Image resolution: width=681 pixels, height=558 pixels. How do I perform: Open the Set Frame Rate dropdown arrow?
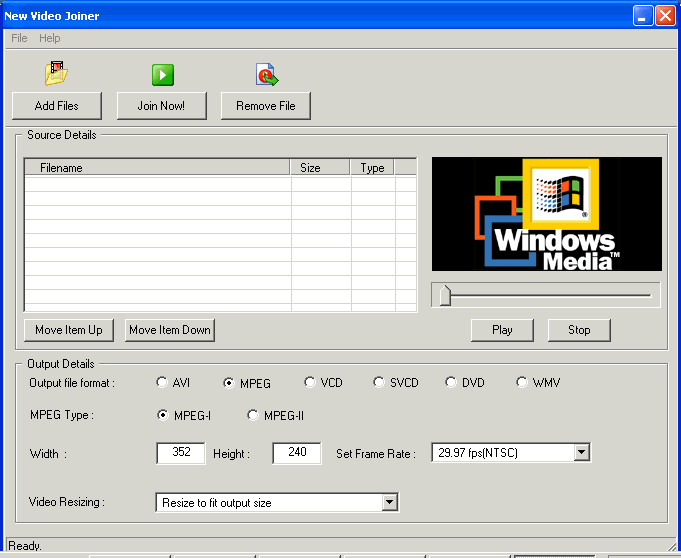pos(581,453)
